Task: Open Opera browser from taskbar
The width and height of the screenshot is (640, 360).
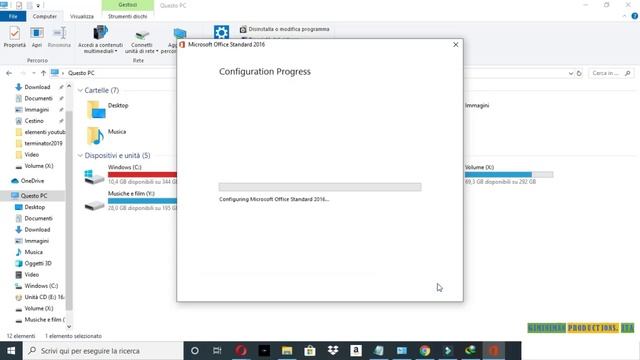Action: coord(241,351)
